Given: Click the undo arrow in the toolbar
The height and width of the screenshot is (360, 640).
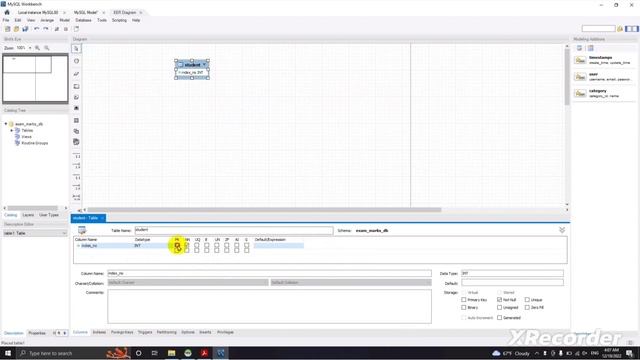Looking at the screenshot, I should pyautogui.click(x=37, y=29).
